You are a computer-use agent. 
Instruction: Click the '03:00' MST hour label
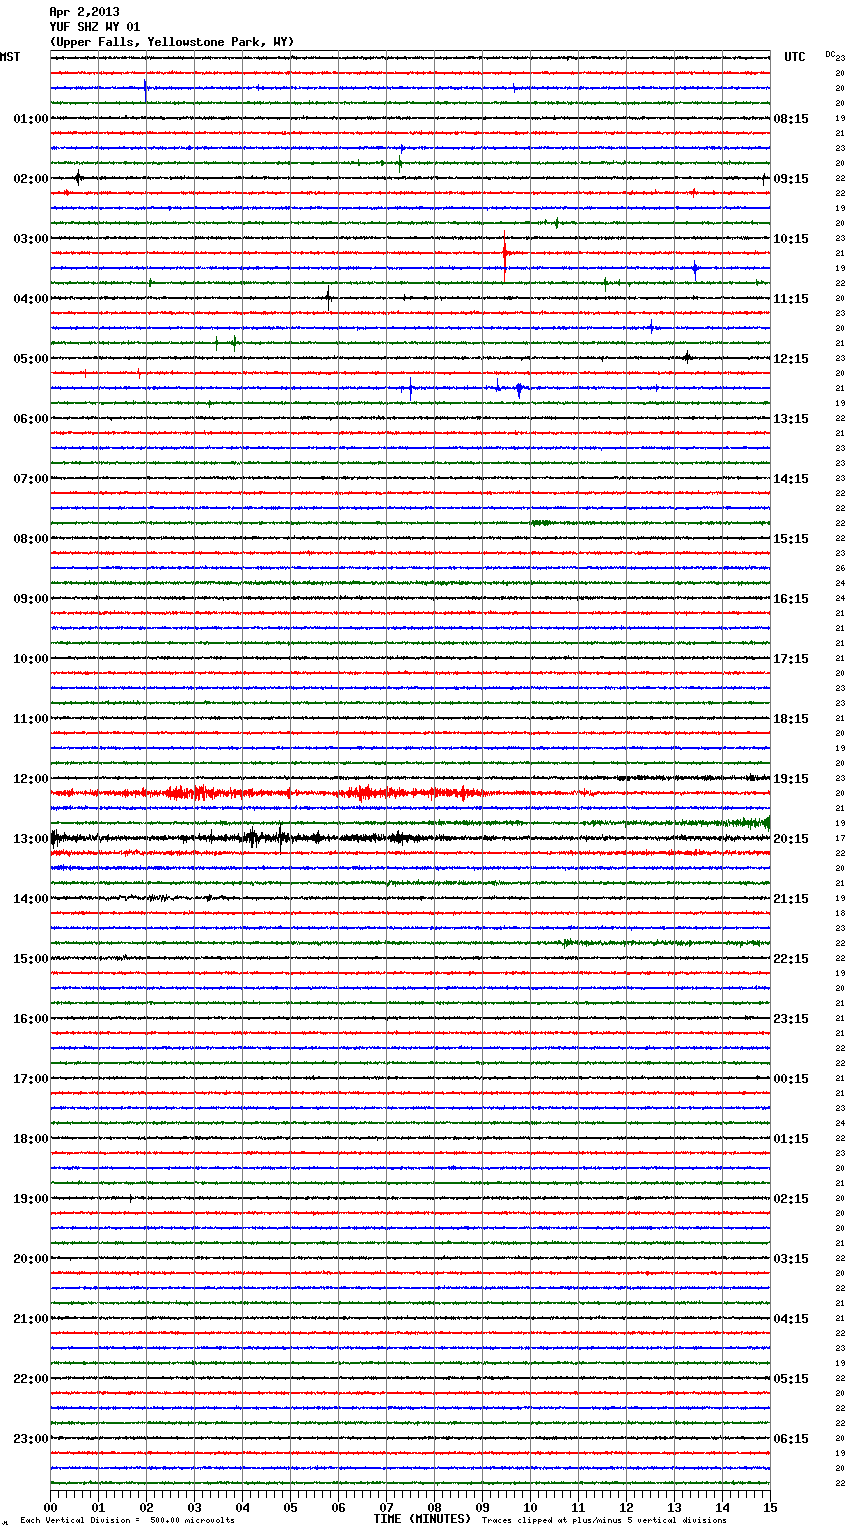(31, 239)
